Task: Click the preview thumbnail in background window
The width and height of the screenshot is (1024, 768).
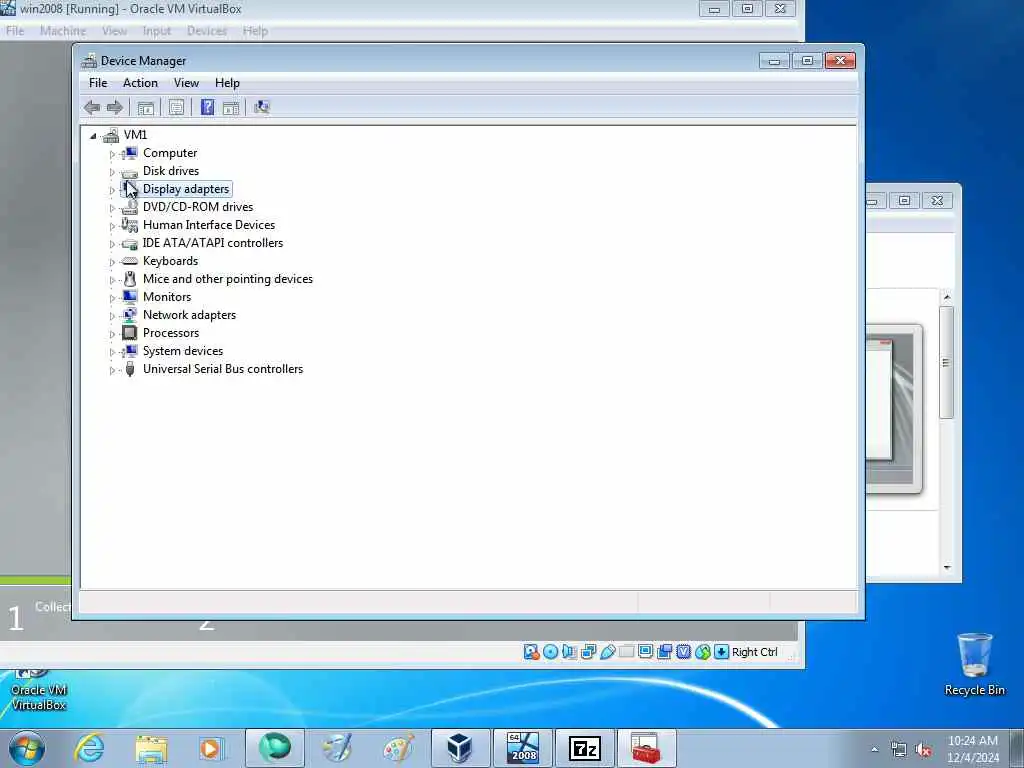Action: point(893,408)
